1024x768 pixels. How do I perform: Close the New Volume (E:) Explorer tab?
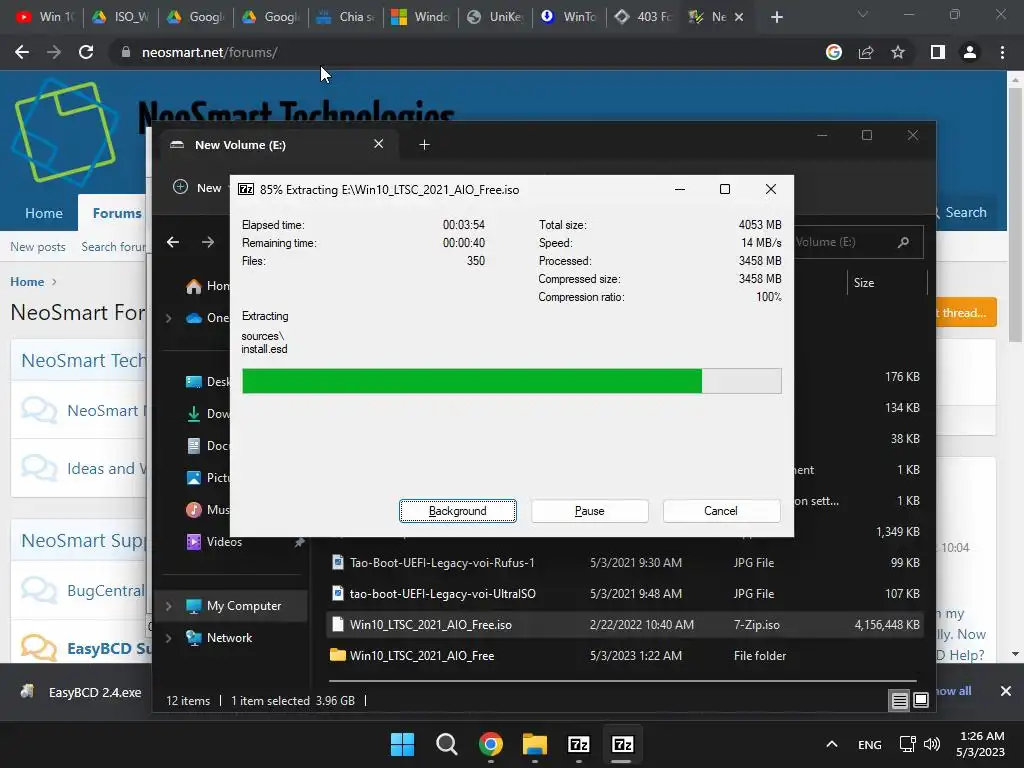(379, 144)
